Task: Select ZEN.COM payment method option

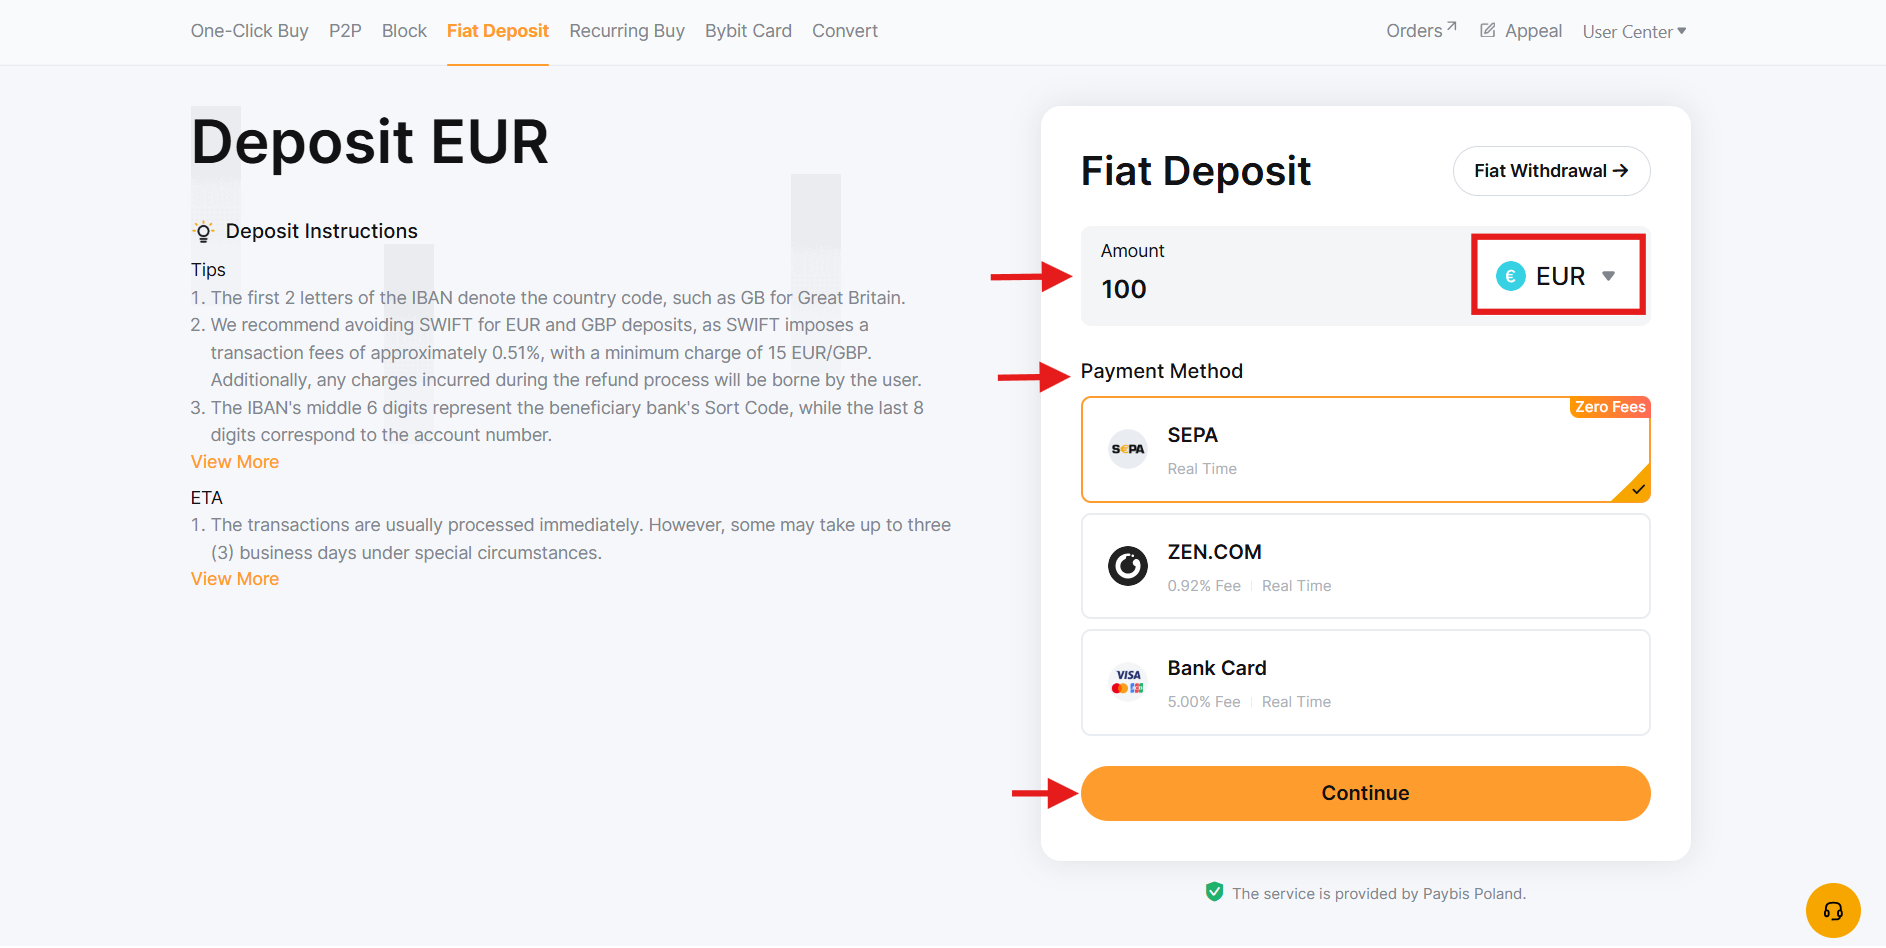Action: click(x=1365, y=566)
